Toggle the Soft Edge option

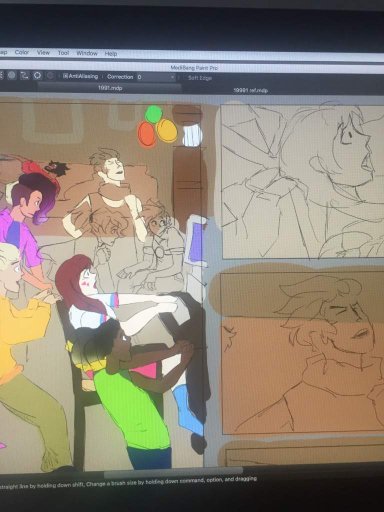click(x=200, y=78)
